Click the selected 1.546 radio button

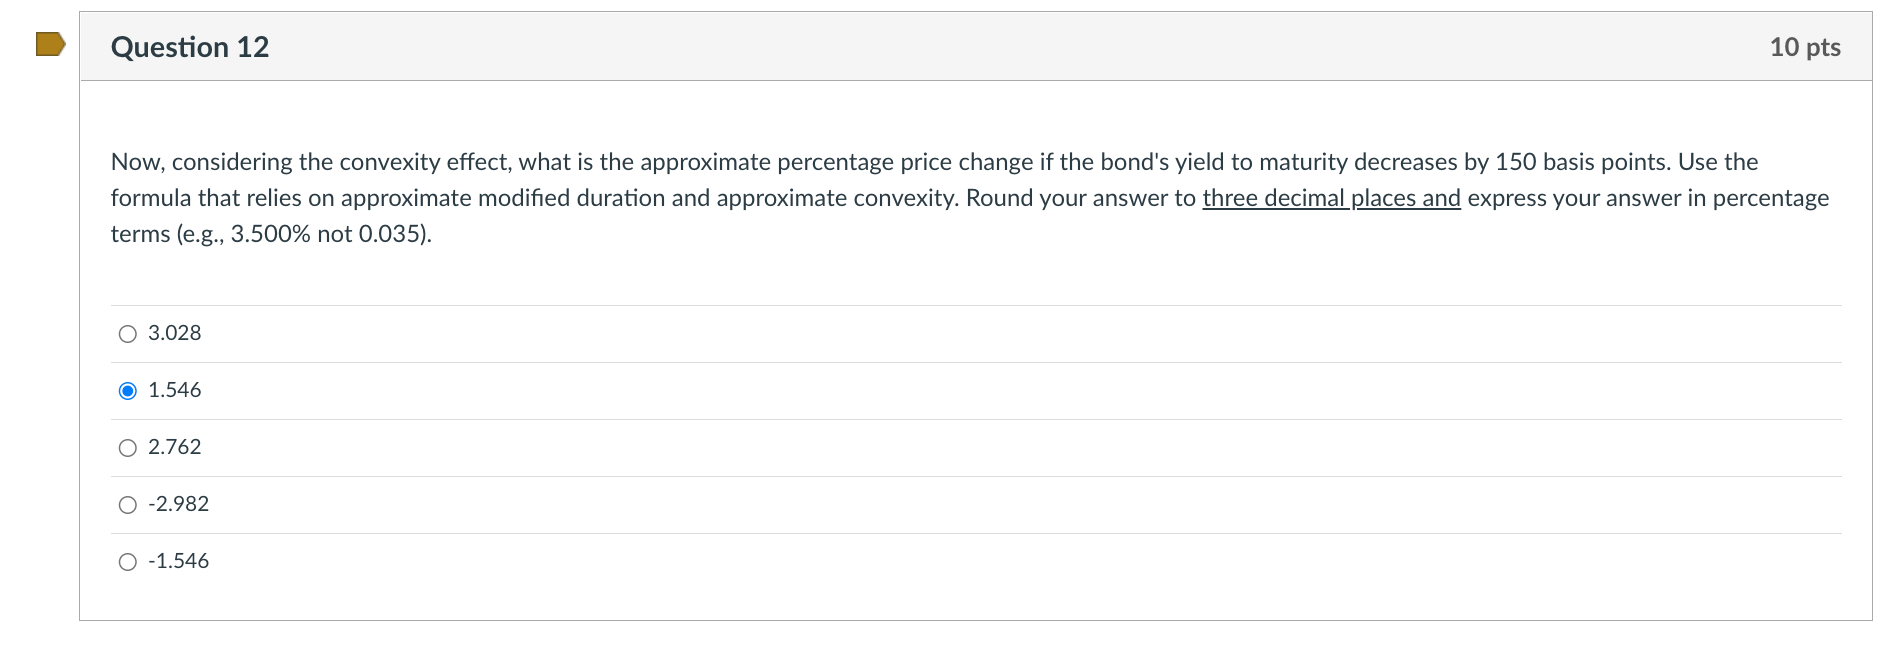(x=127, y=390)
